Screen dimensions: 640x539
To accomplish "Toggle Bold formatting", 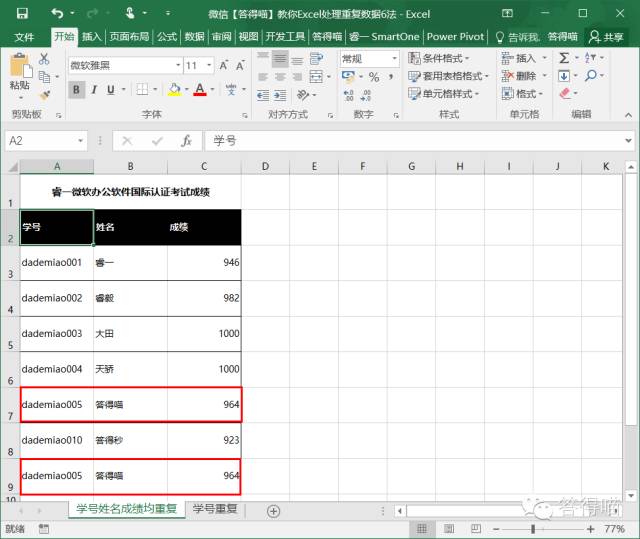I will coord(76,89).
